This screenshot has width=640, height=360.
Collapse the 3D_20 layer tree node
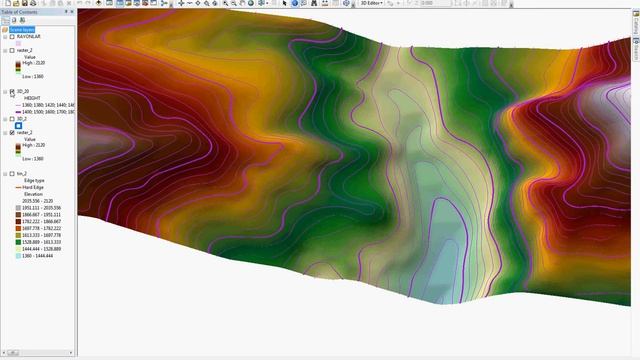pos(5,91)
